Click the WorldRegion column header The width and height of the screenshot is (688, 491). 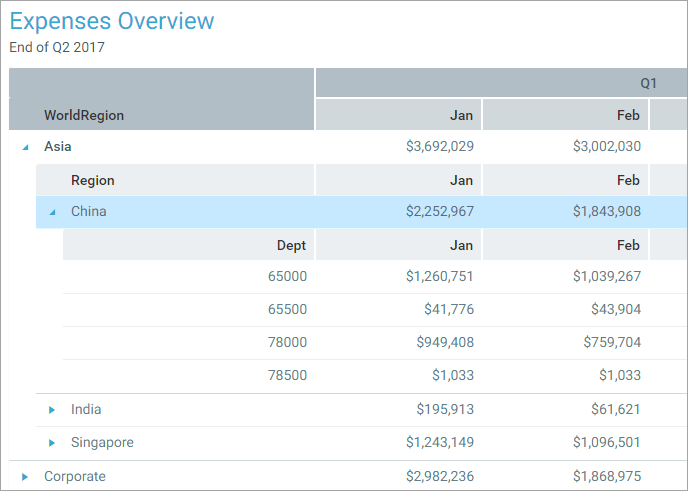click(x=84, y=115)
